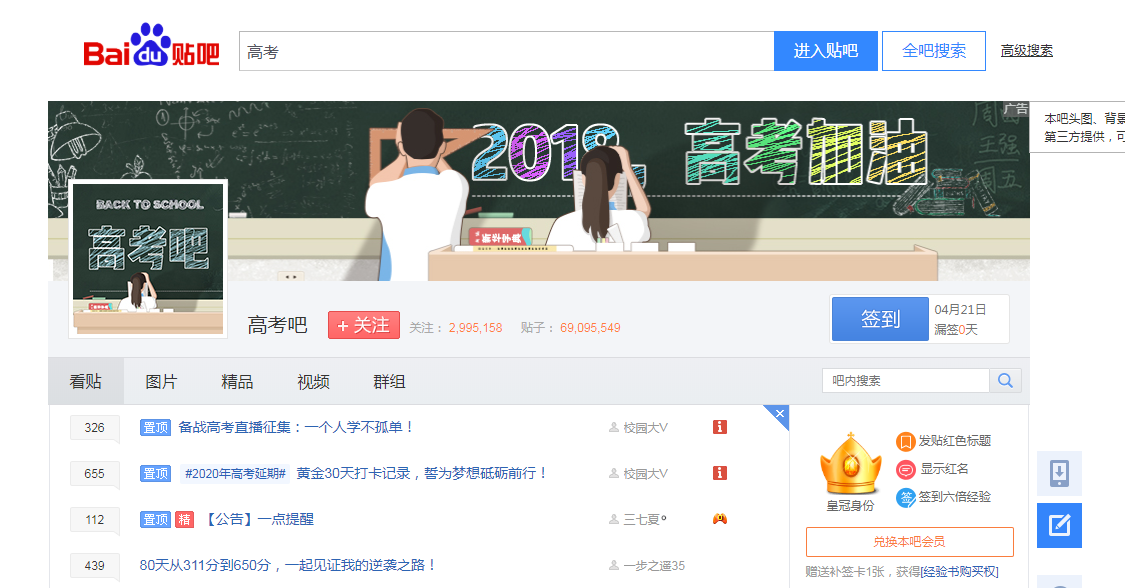
Task: Click the reply count 112
Action: (x=95, y=520)
